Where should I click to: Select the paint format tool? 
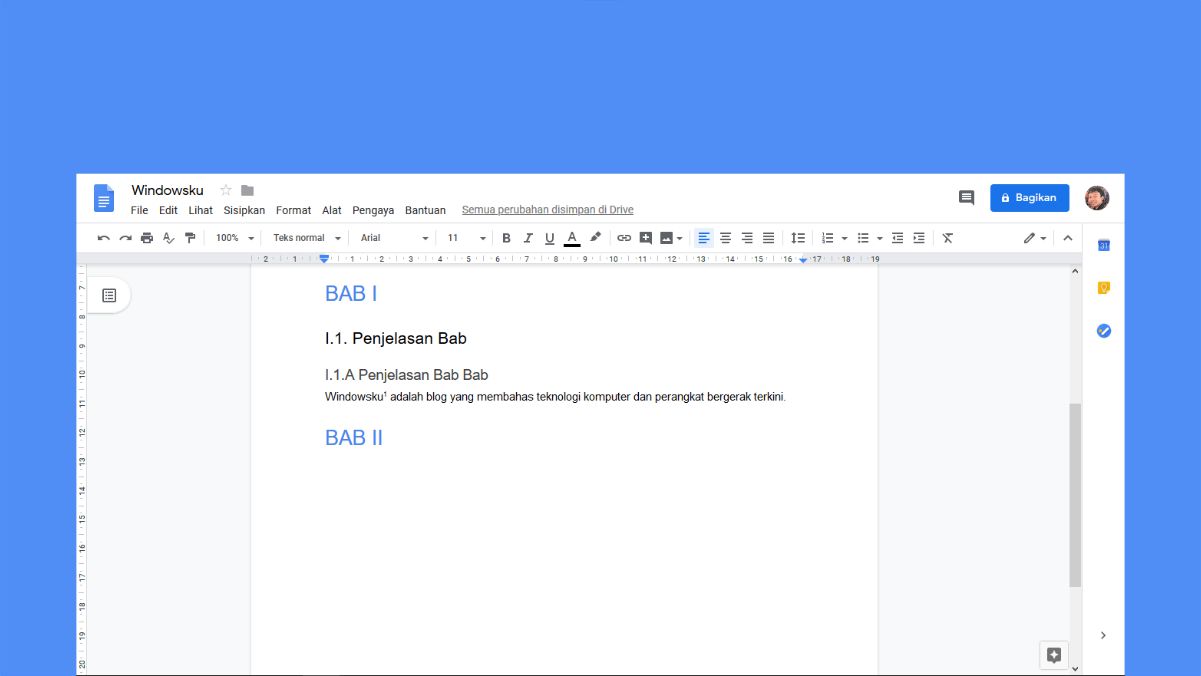pyautogui.click(x=190, y=237)
